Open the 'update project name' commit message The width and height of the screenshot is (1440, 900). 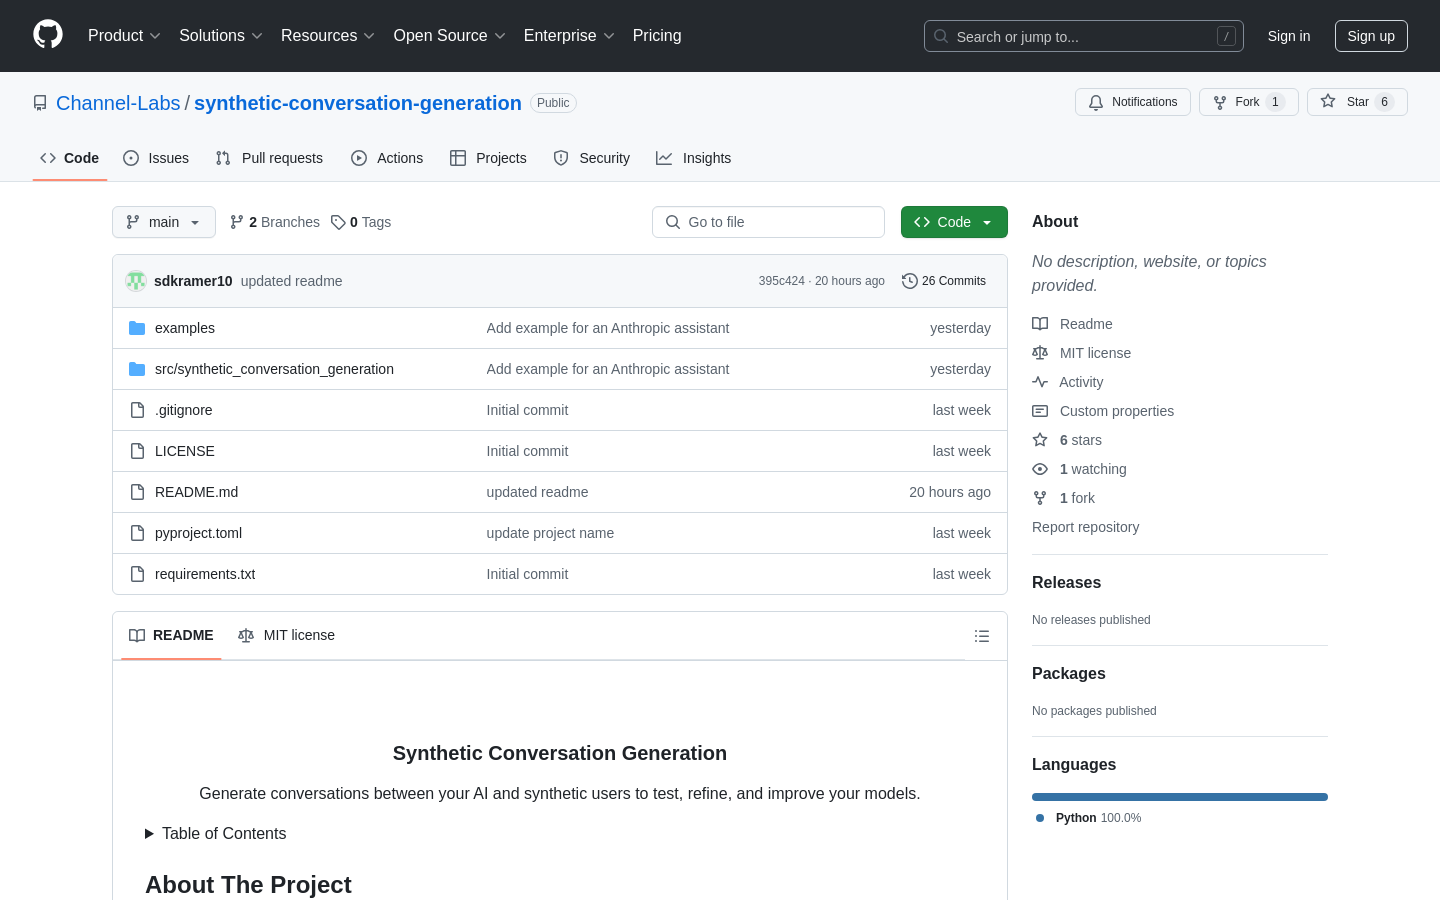(550, 533)
